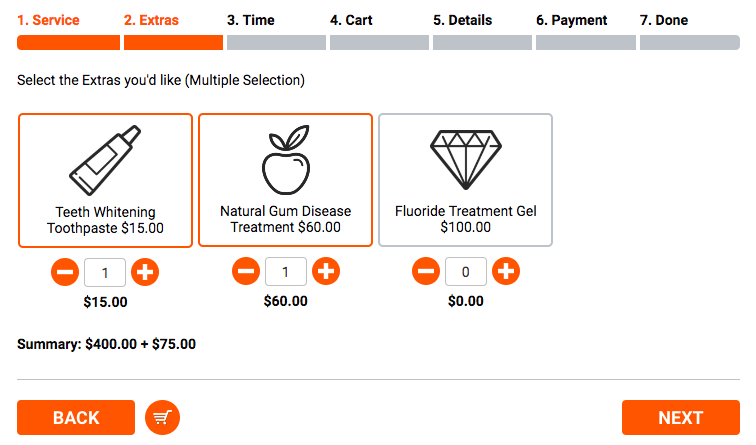Open the 3. Time step
The image size is (756, 445).
(x=251, y=20)
